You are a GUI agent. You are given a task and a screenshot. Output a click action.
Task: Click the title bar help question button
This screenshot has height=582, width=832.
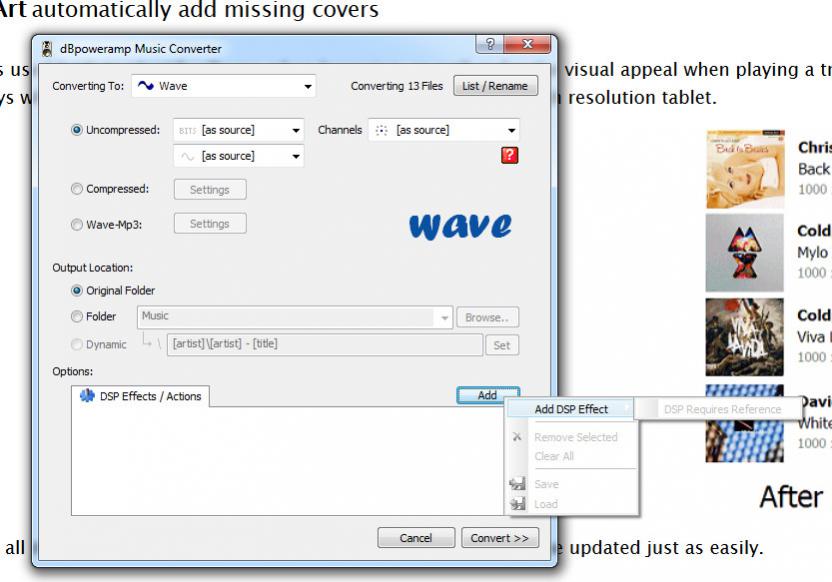[489, 44]
